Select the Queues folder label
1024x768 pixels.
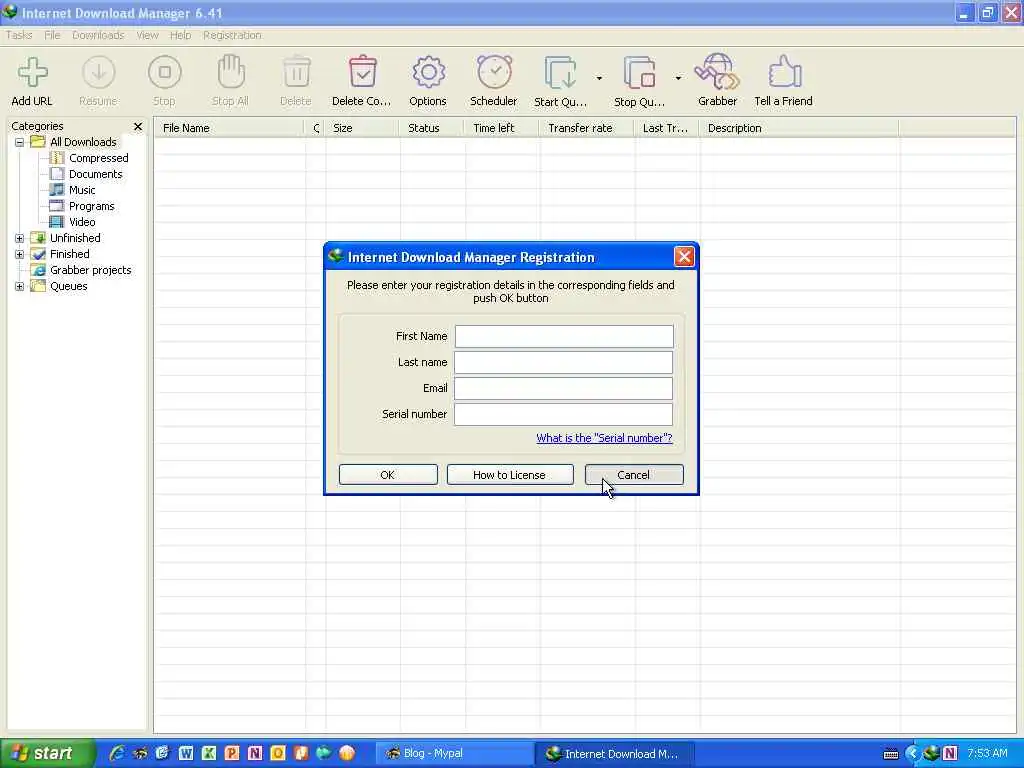(69, 286)
